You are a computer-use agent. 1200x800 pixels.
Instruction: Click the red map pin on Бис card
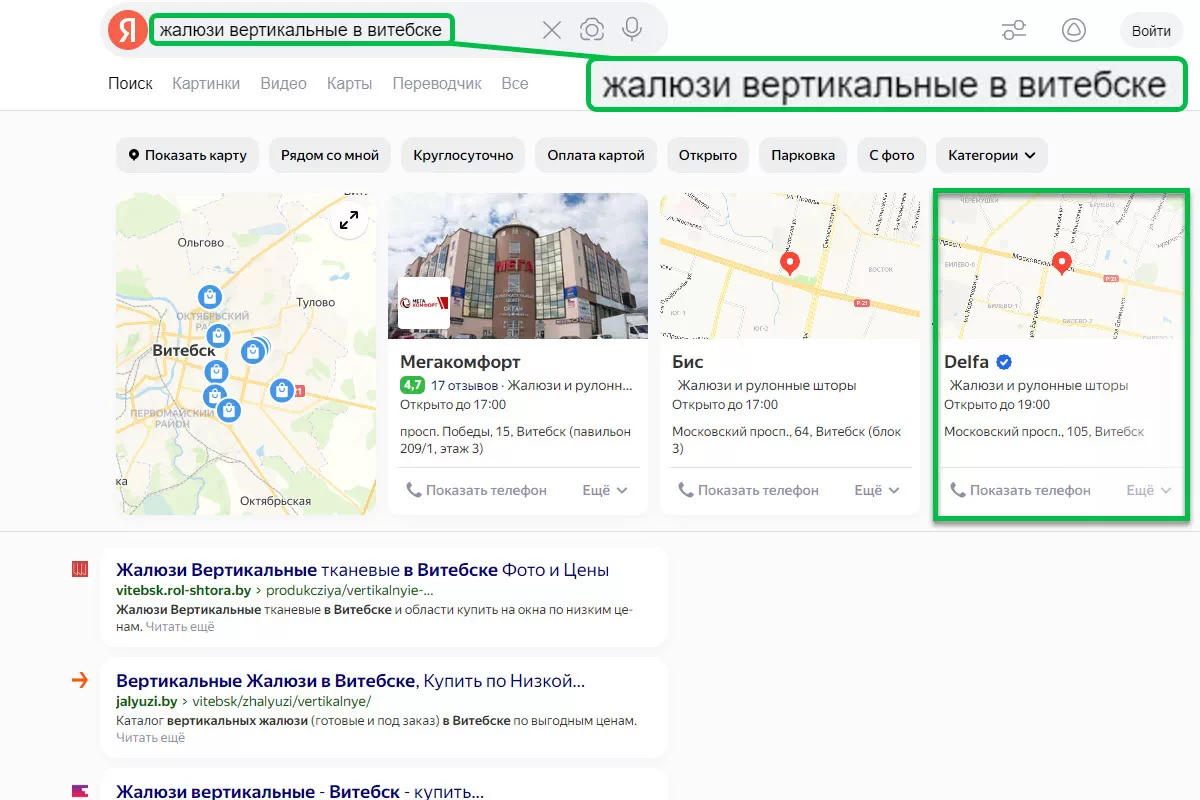click(x=790, y=263)
